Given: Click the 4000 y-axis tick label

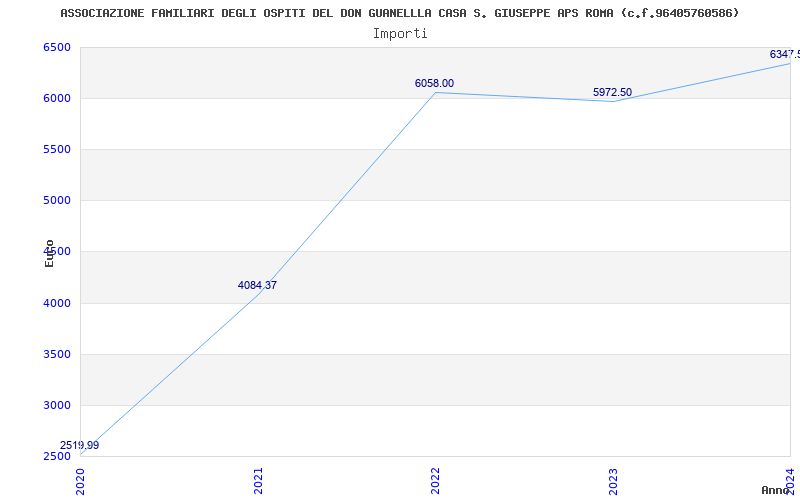Looking at the screenshot, I should pos(57,303).
